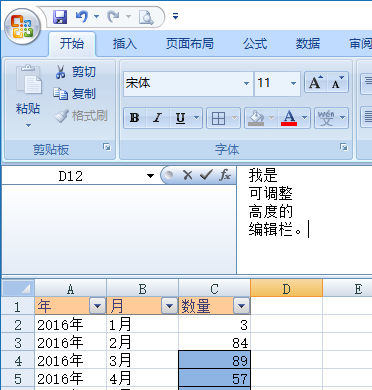Open the border style dropdown arrow
This screenshot has width=372, height=390.
235,118
